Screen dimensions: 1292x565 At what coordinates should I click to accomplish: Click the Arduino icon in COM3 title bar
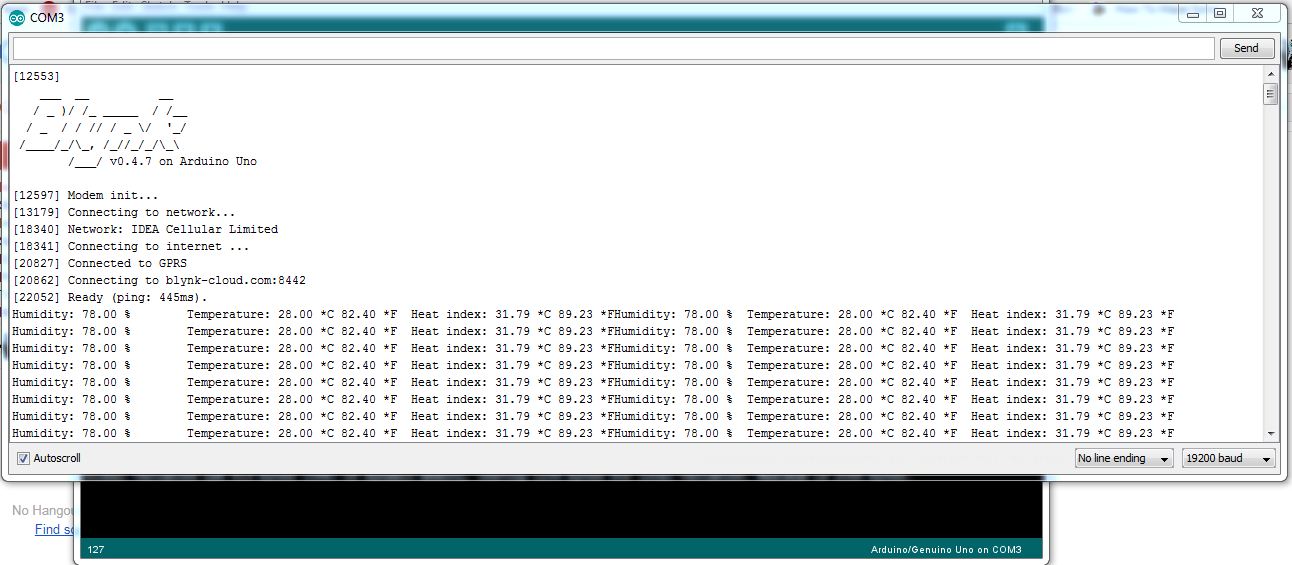[17, 17]
